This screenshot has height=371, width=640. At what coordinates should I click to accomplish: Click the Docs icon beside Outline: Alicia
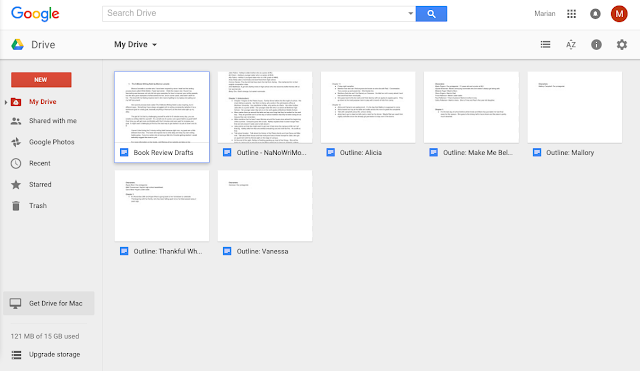(x=330, y=152)
